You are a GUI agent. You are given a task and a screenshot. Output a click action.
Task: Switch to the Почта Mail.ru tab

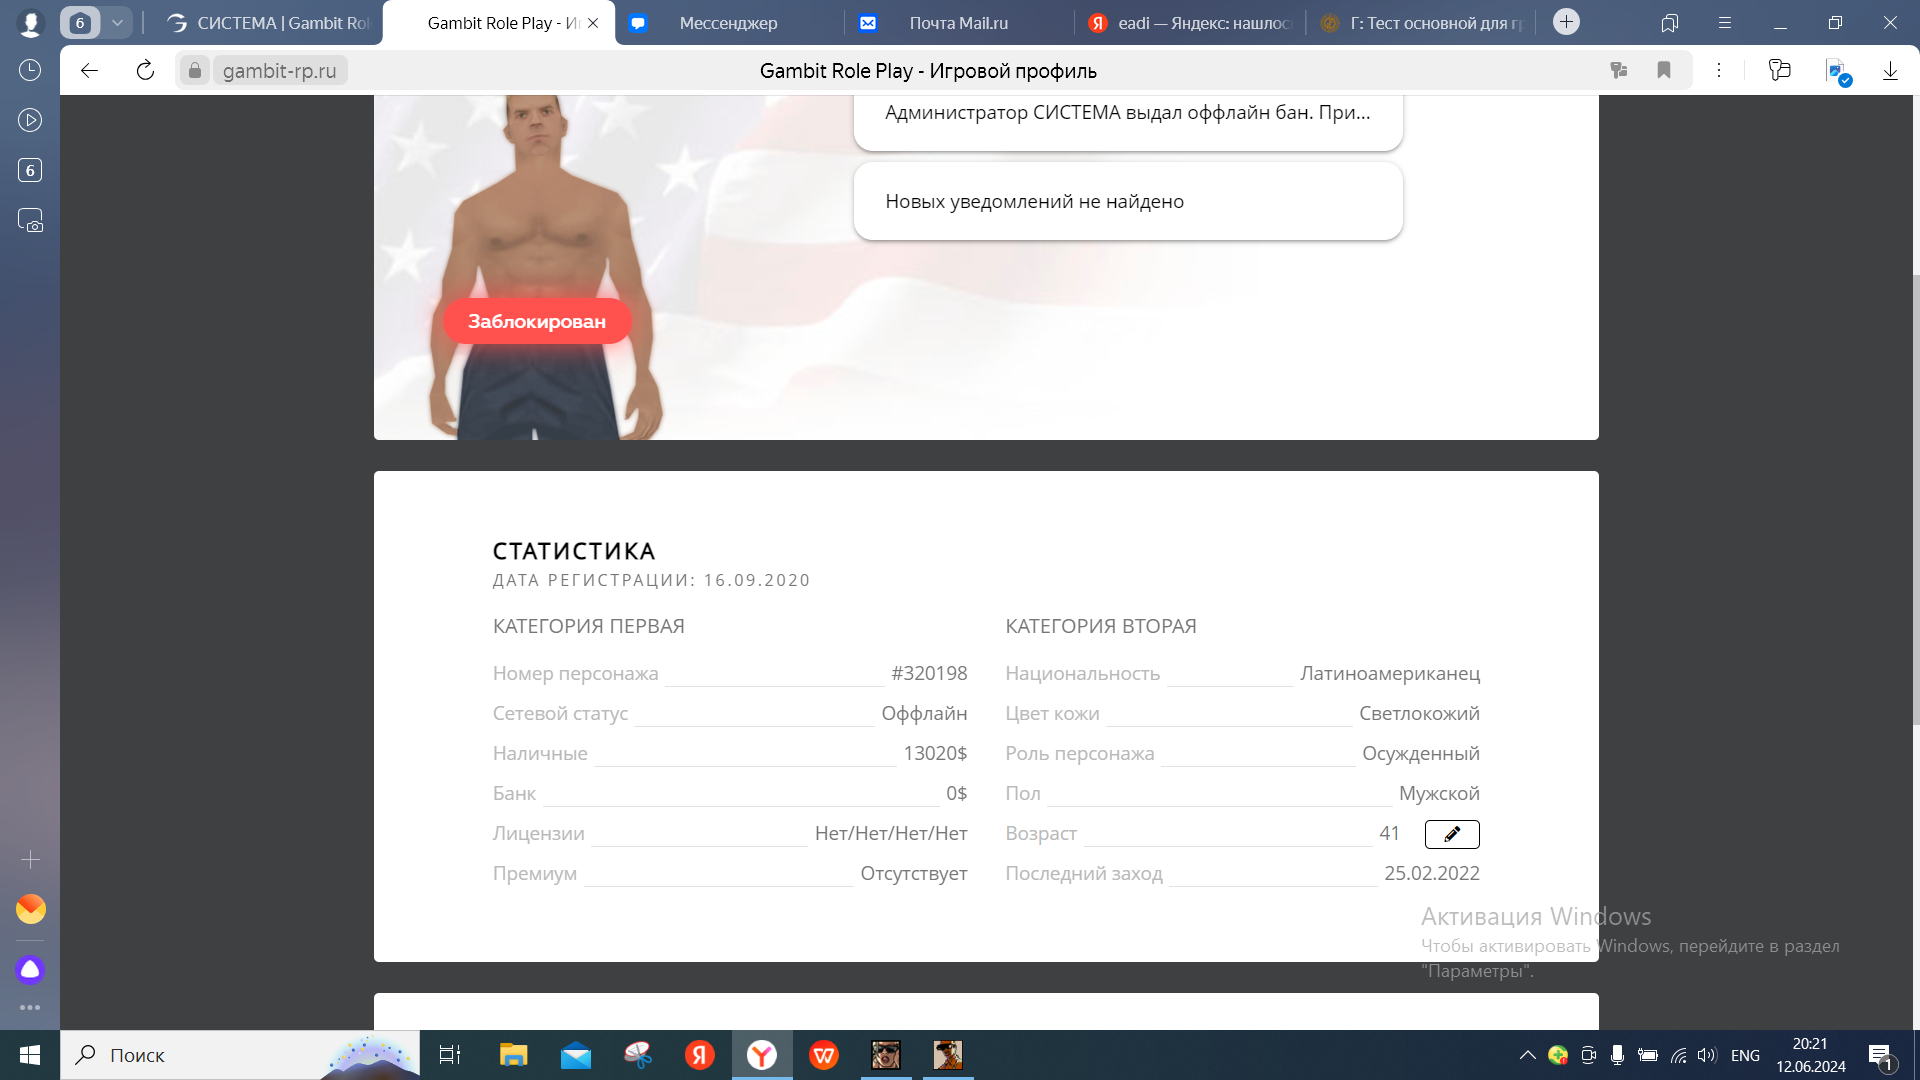point(958,23)
